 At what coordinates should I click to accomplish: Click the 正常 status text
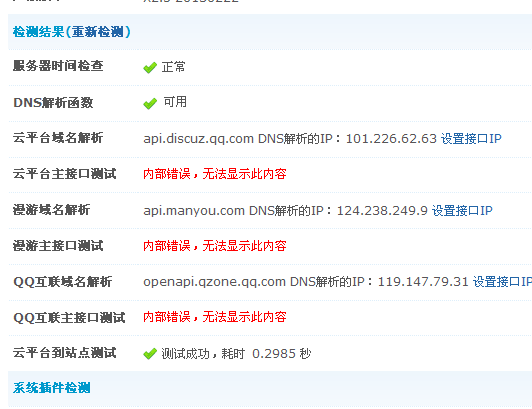pos(173,67)
